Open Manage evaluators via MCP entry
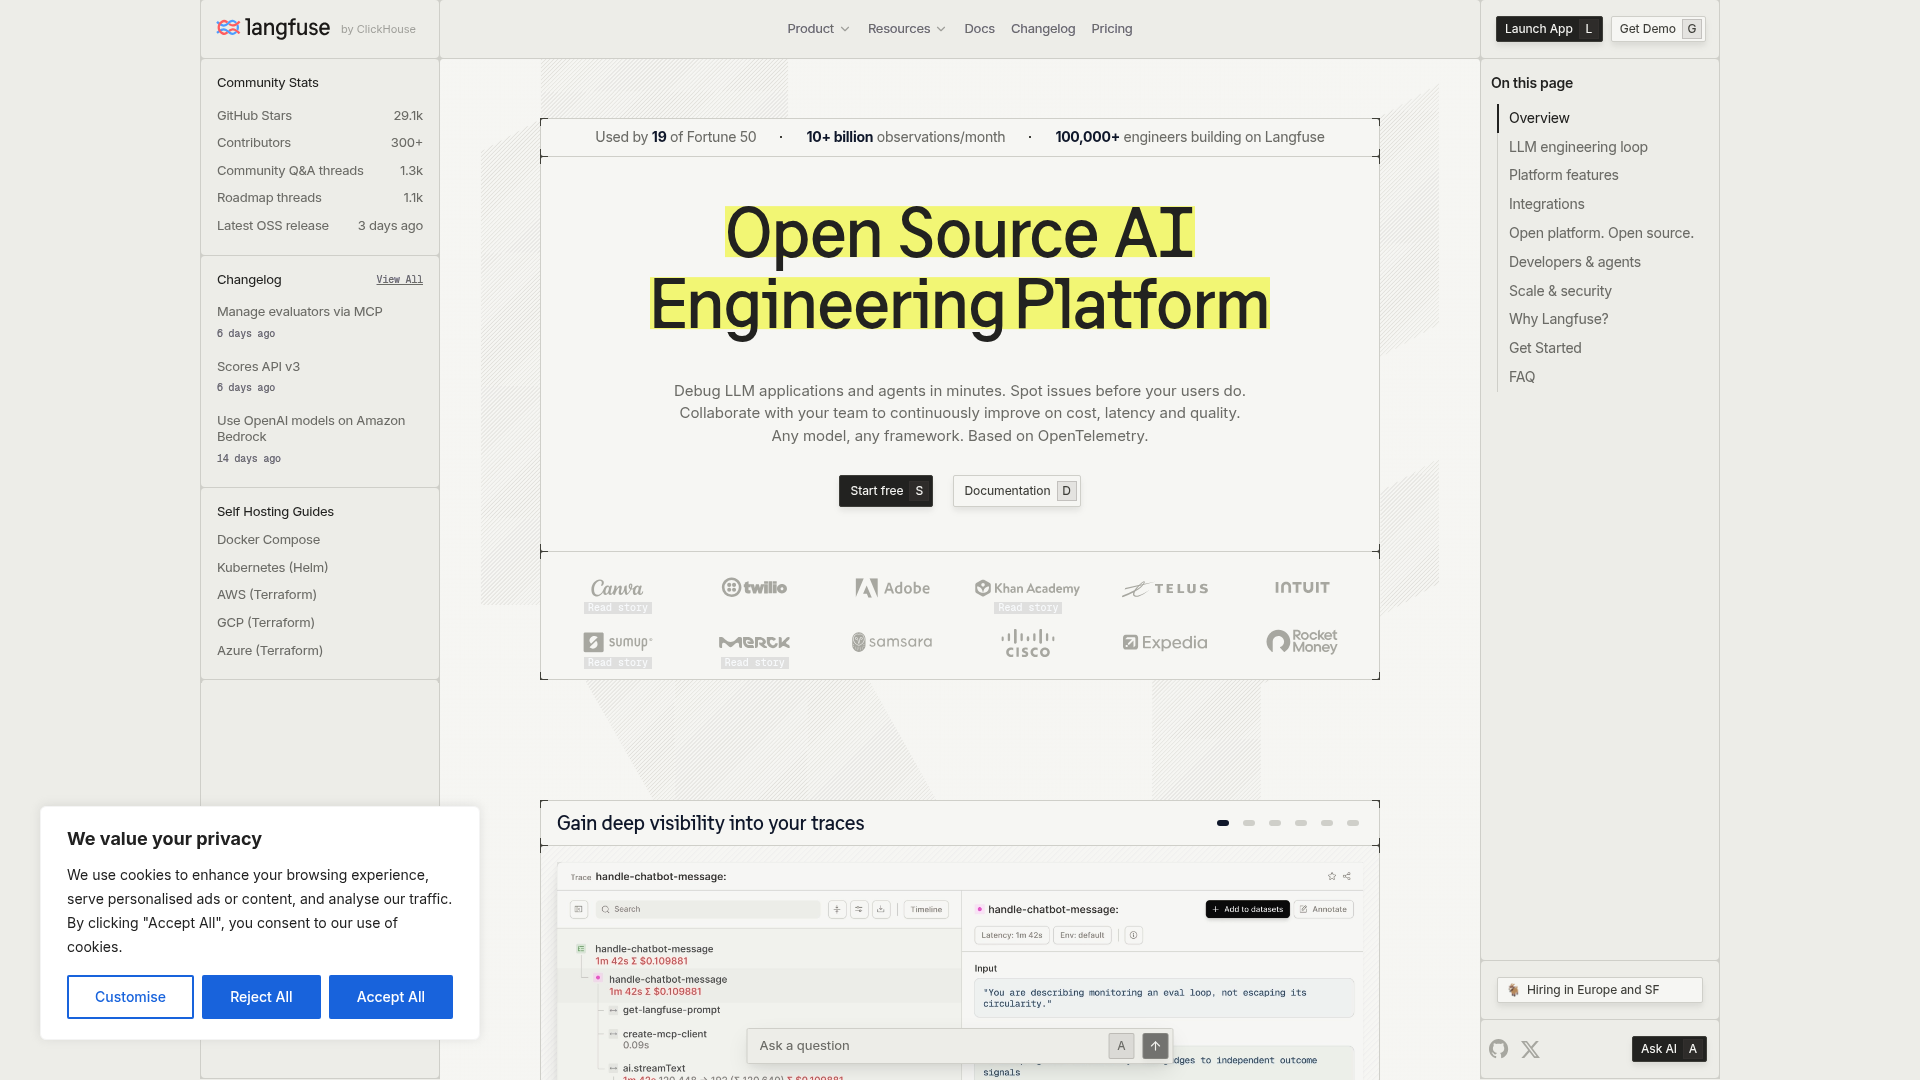Screen dimensions: 1920x1080 300,312
